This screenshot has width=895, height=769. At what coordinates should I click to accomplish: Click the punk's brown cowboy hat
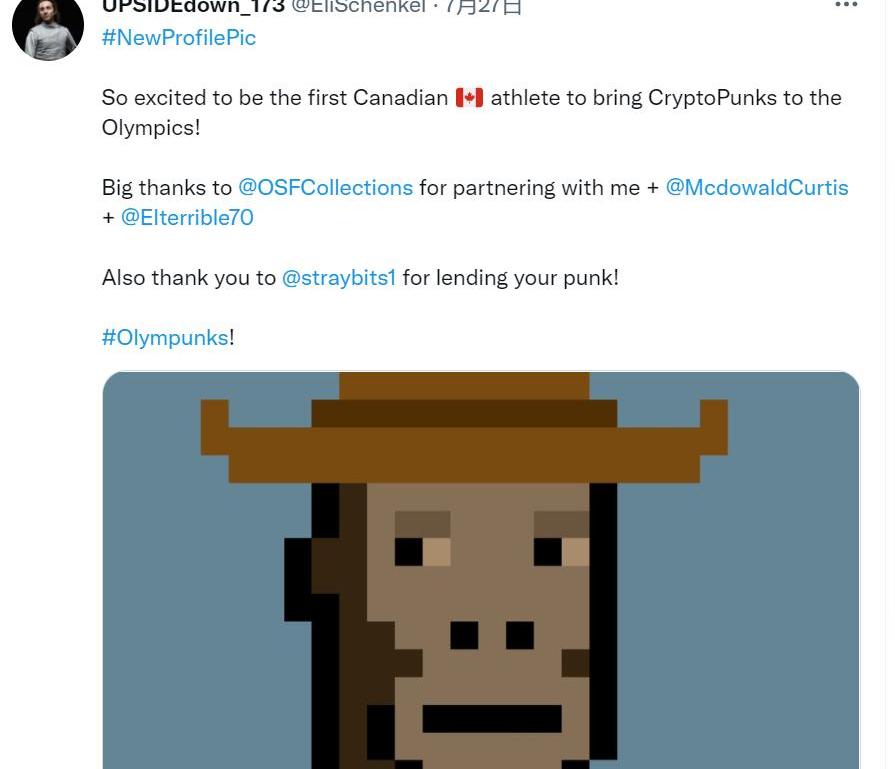(464, 430)
